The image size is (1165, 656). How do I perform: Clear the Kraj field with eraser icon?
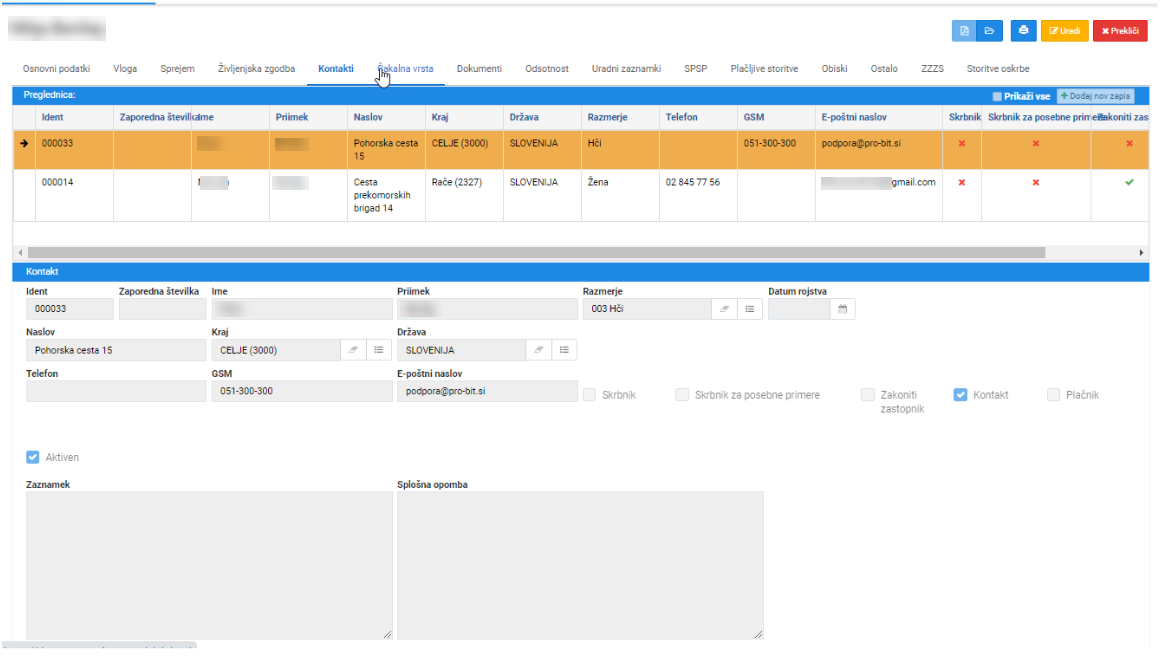[x=353, y=350]
